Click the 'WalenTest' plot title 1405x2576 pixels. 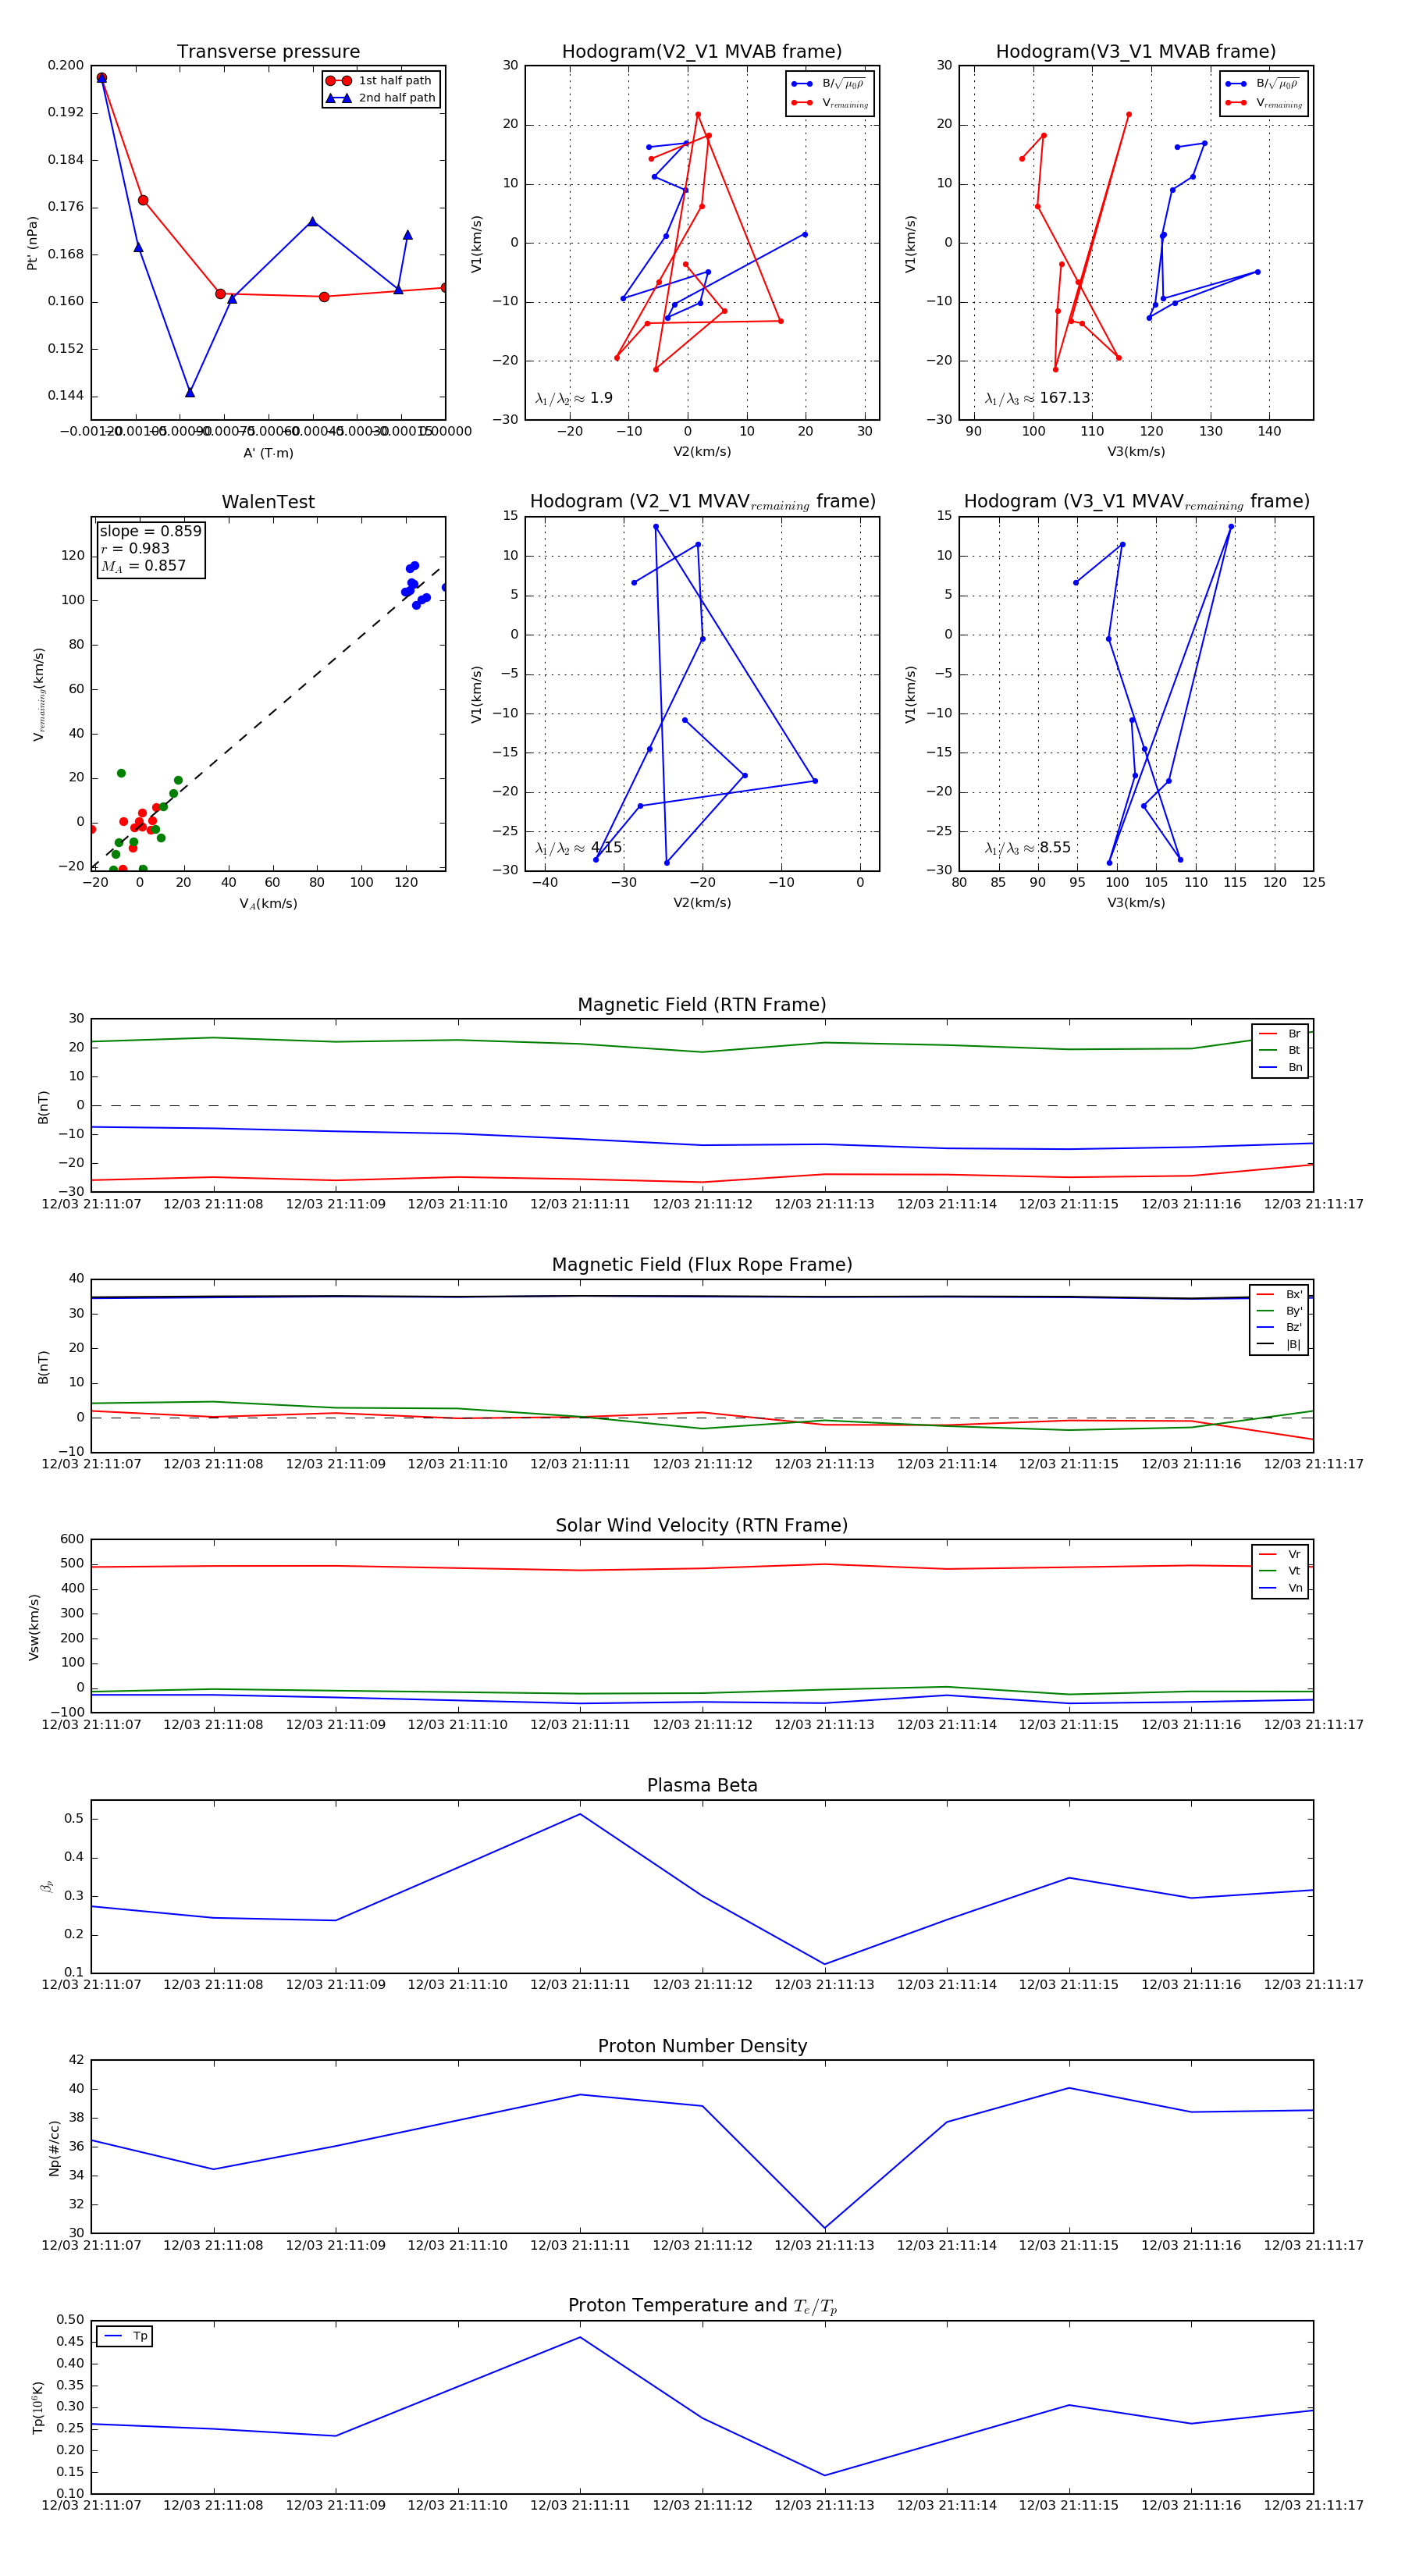point(268,502)
